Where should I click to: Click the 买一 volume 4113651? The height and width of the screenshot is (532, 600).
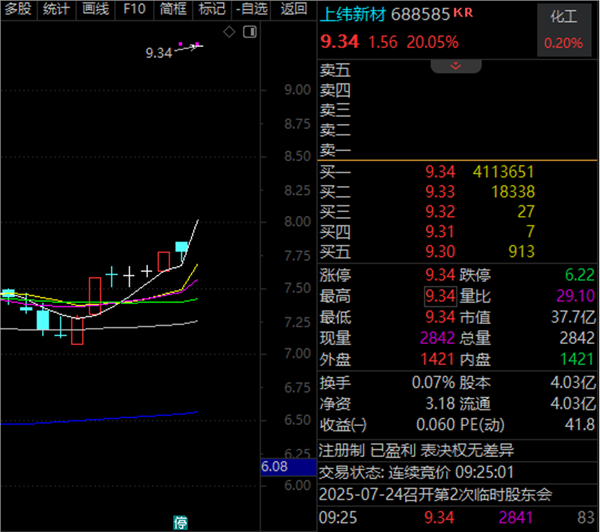coord(503,172)
